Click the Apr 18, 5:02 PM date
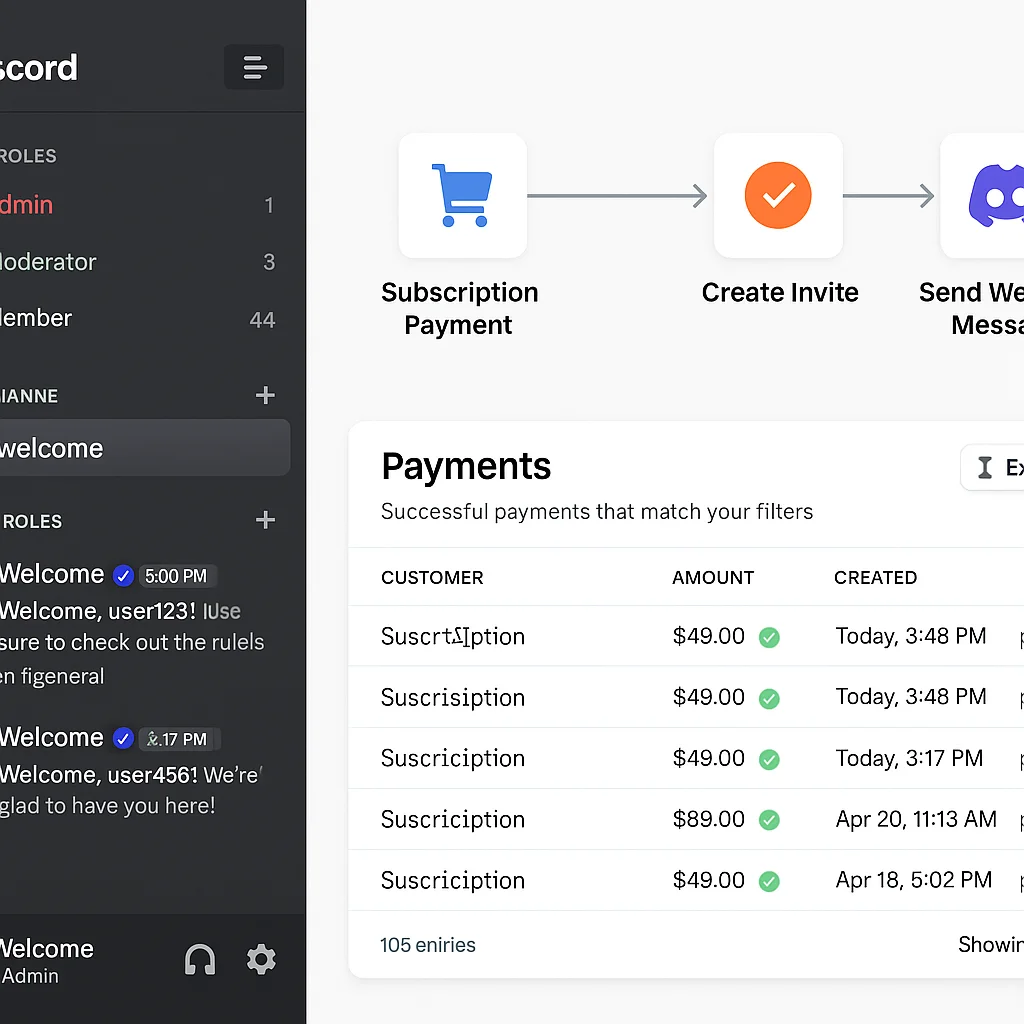Viewport: 1024px width, 1024px height. pos(914,880)
